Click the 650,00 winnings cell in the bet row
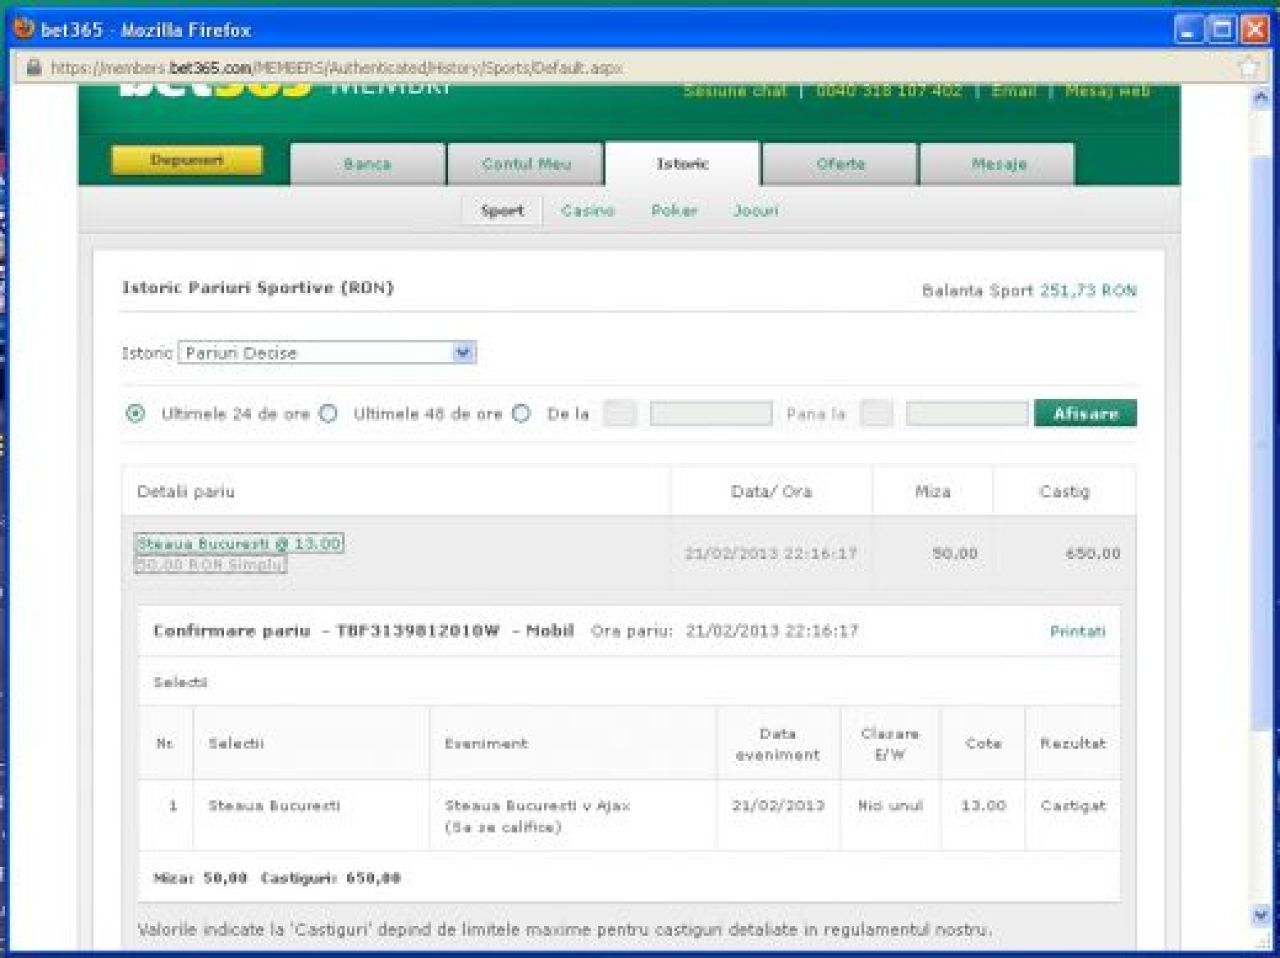This screenshot has height=958, width=1280. tap(1092, 554)
